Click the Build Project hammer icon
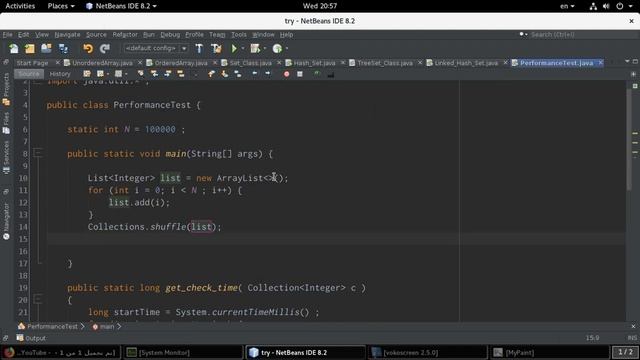The height and width of the screenshot is (360, 640). tap(199, 49)
